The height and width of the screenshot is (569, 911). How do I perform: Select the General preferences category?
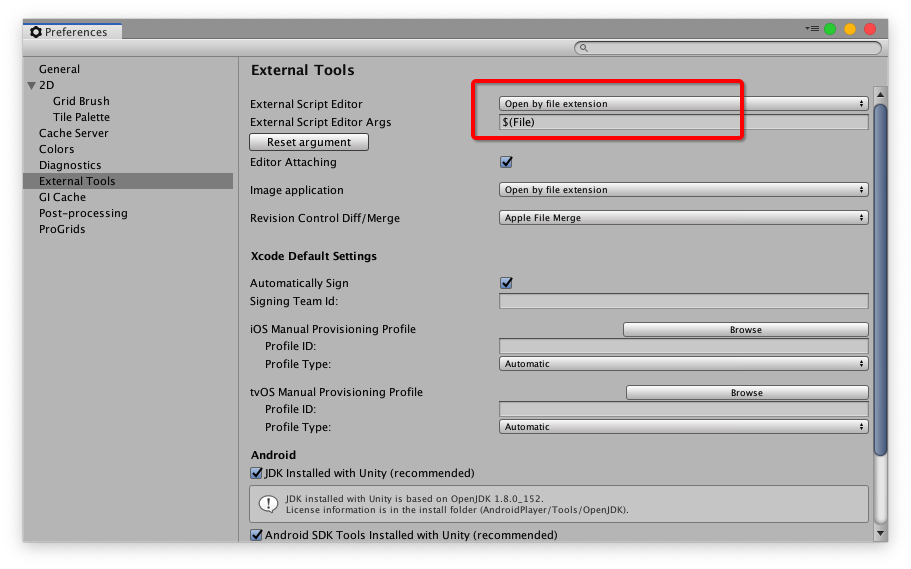coord(59,69)
